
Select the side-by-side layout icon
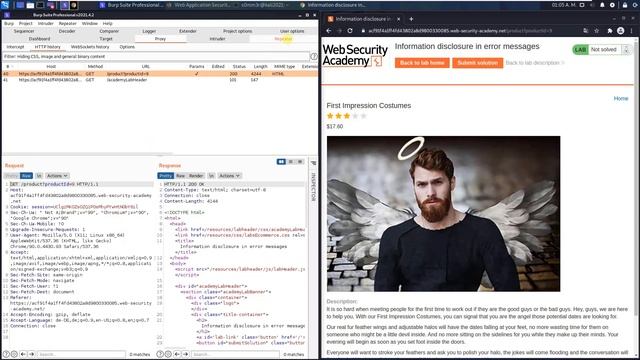[x=281, y=162]
